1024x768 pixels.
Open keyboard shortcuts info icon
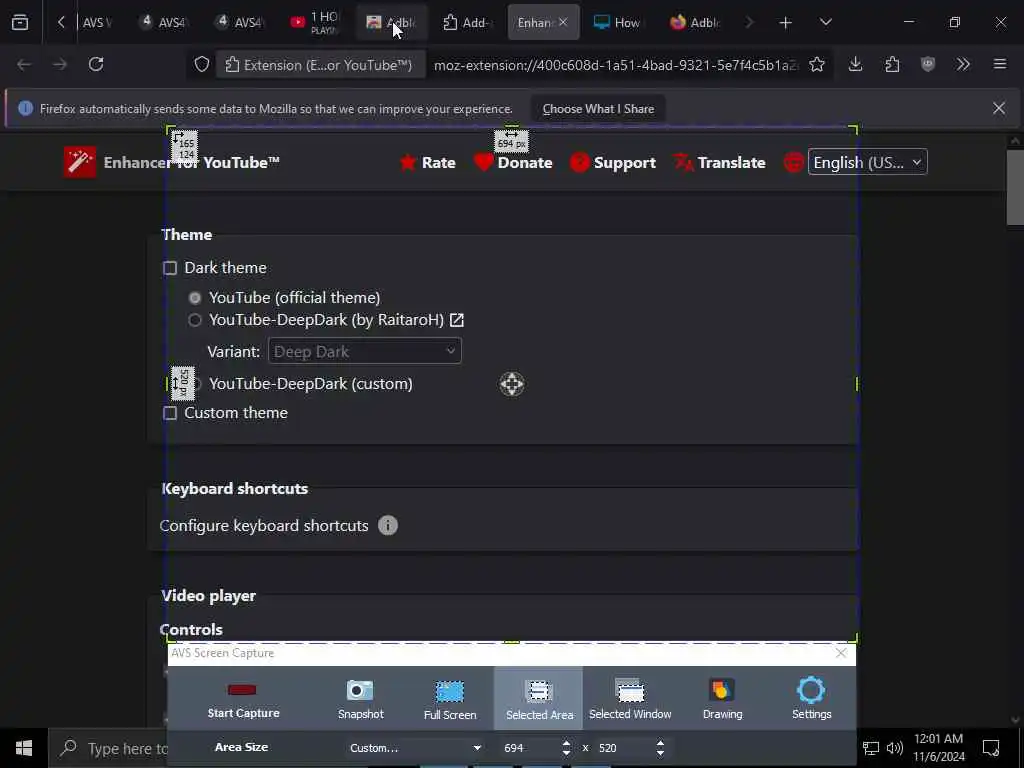(x=387, y=526)
